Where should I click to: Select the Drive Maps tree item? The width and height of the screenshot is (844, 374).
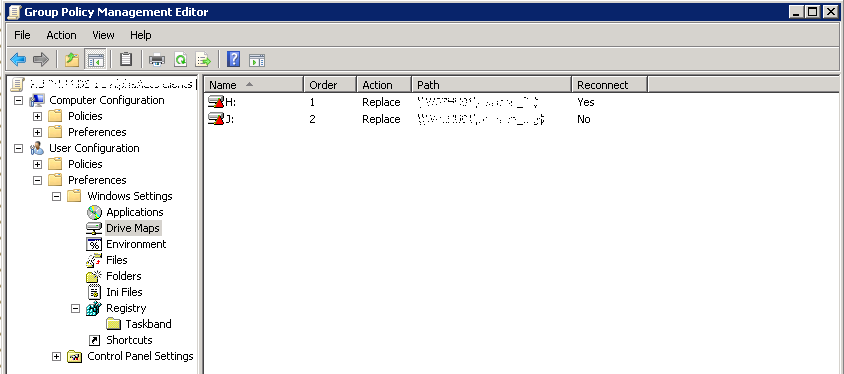(132, 228)
